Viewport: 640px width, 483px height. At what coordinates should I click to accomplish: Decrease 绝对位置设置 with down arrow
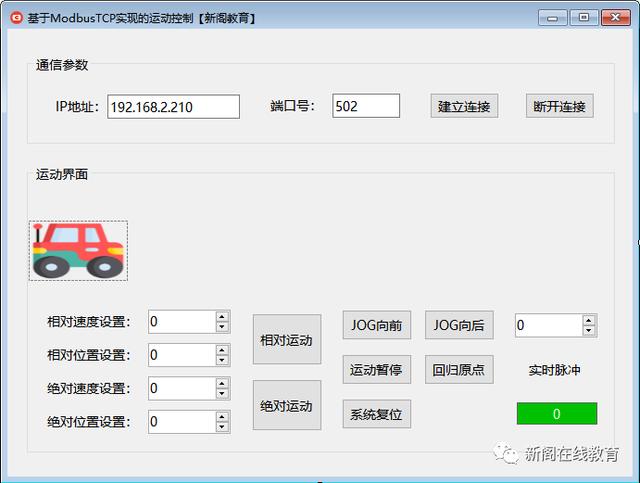222,428
